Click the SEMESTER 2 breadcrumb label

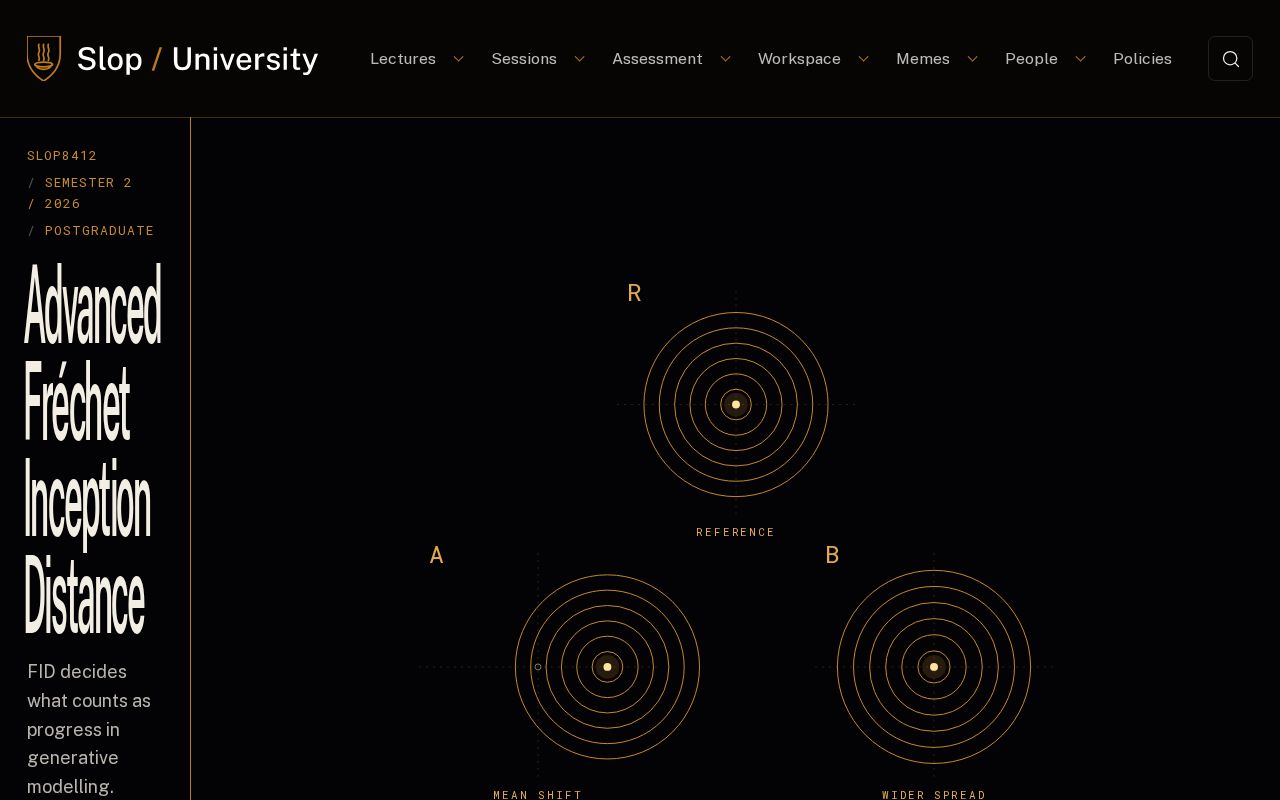point(88,183)
